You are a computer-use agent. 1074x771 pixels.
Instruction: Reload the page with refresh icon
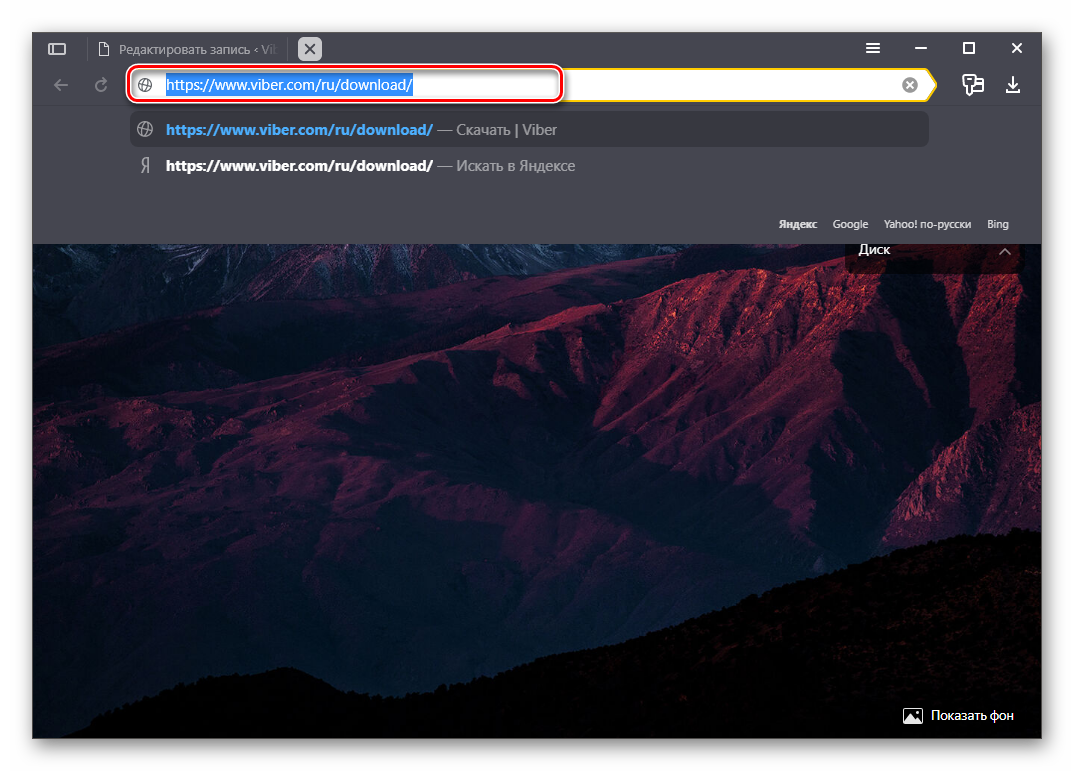(101, 85)
